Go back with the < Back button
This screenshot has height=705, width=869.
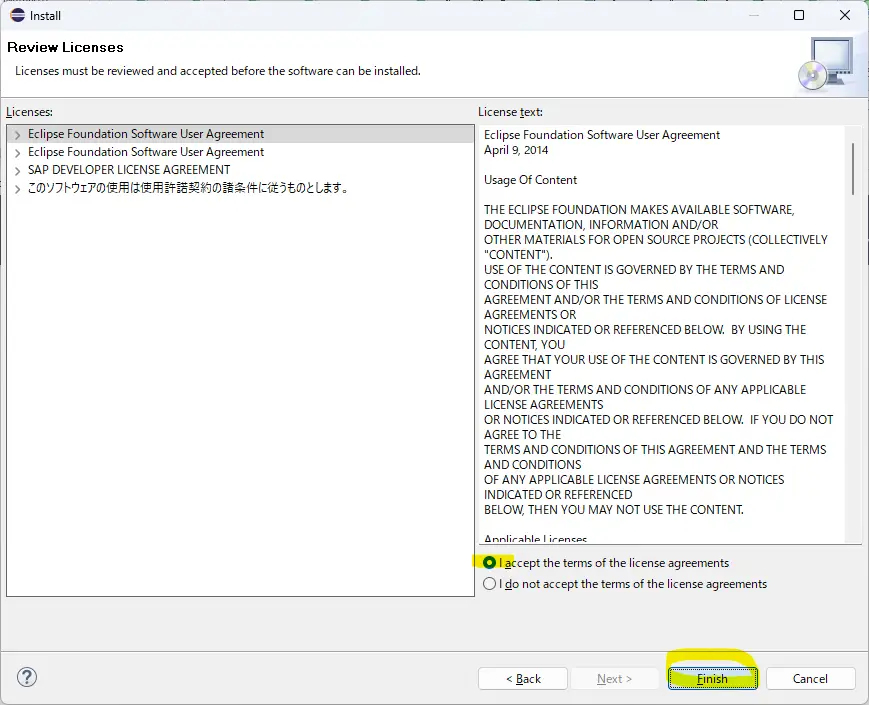(x=523, y=678)
